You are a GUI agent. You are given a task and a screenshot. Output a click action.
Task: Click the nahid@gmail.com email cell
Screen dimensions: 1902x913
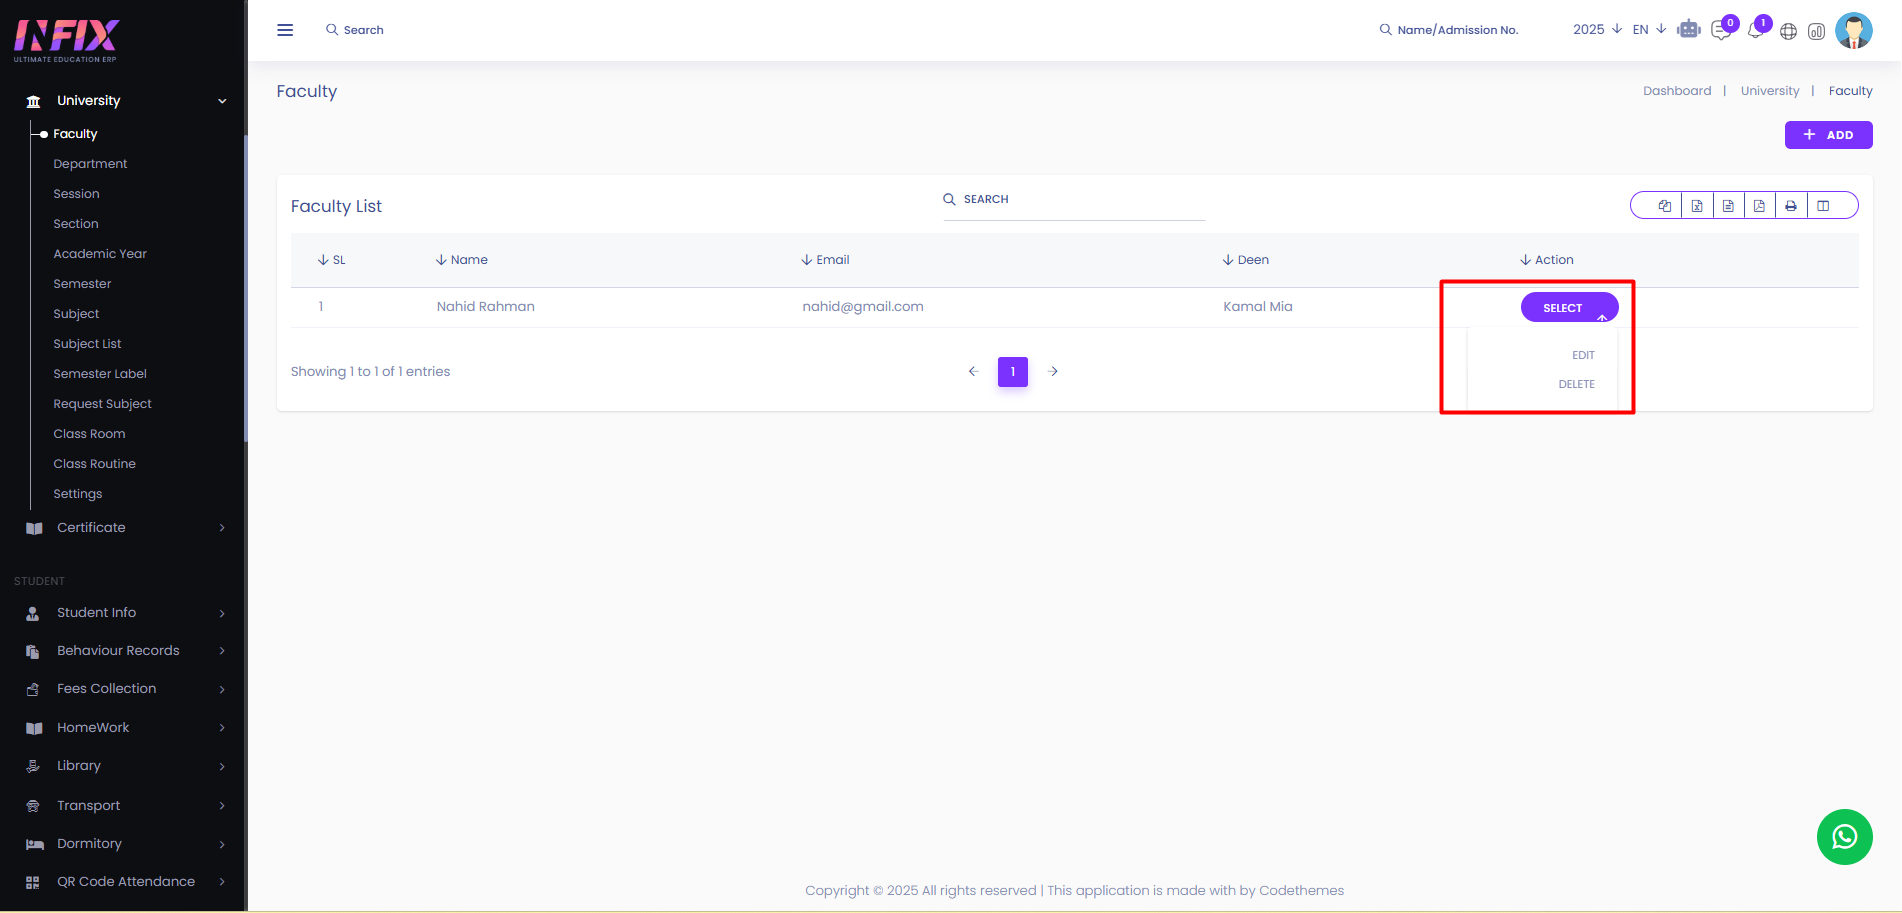pyautogui.click(x=862, y=307)
